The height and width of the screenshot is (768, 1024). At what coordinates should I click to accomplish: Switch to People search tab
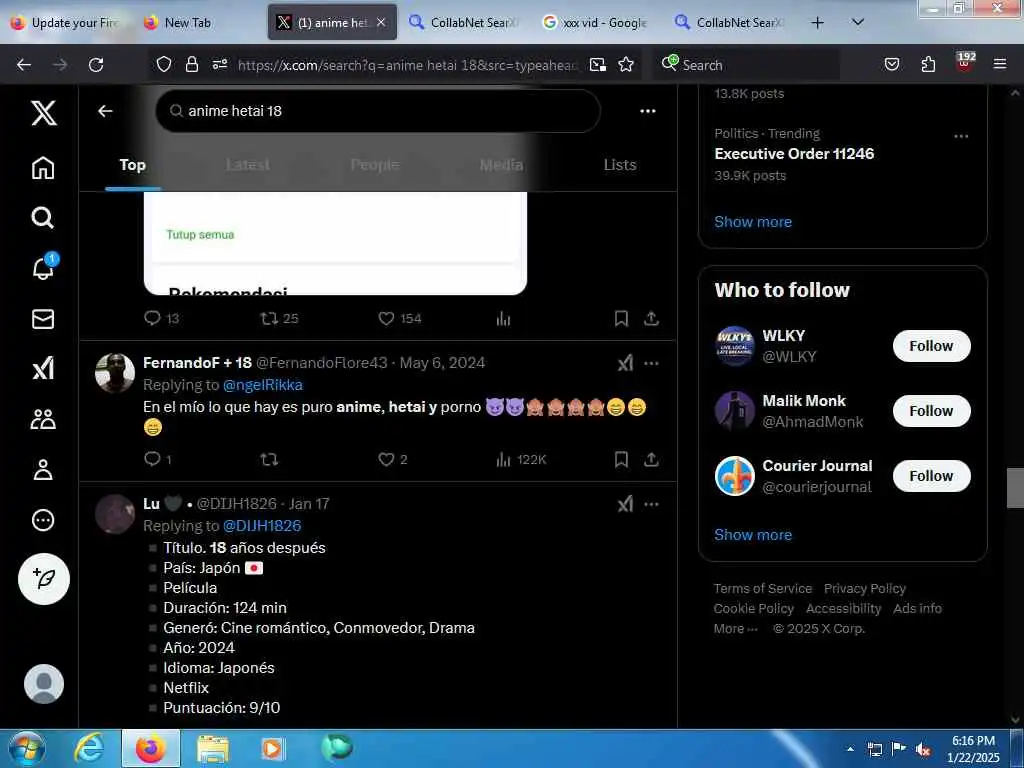[375, 165]
